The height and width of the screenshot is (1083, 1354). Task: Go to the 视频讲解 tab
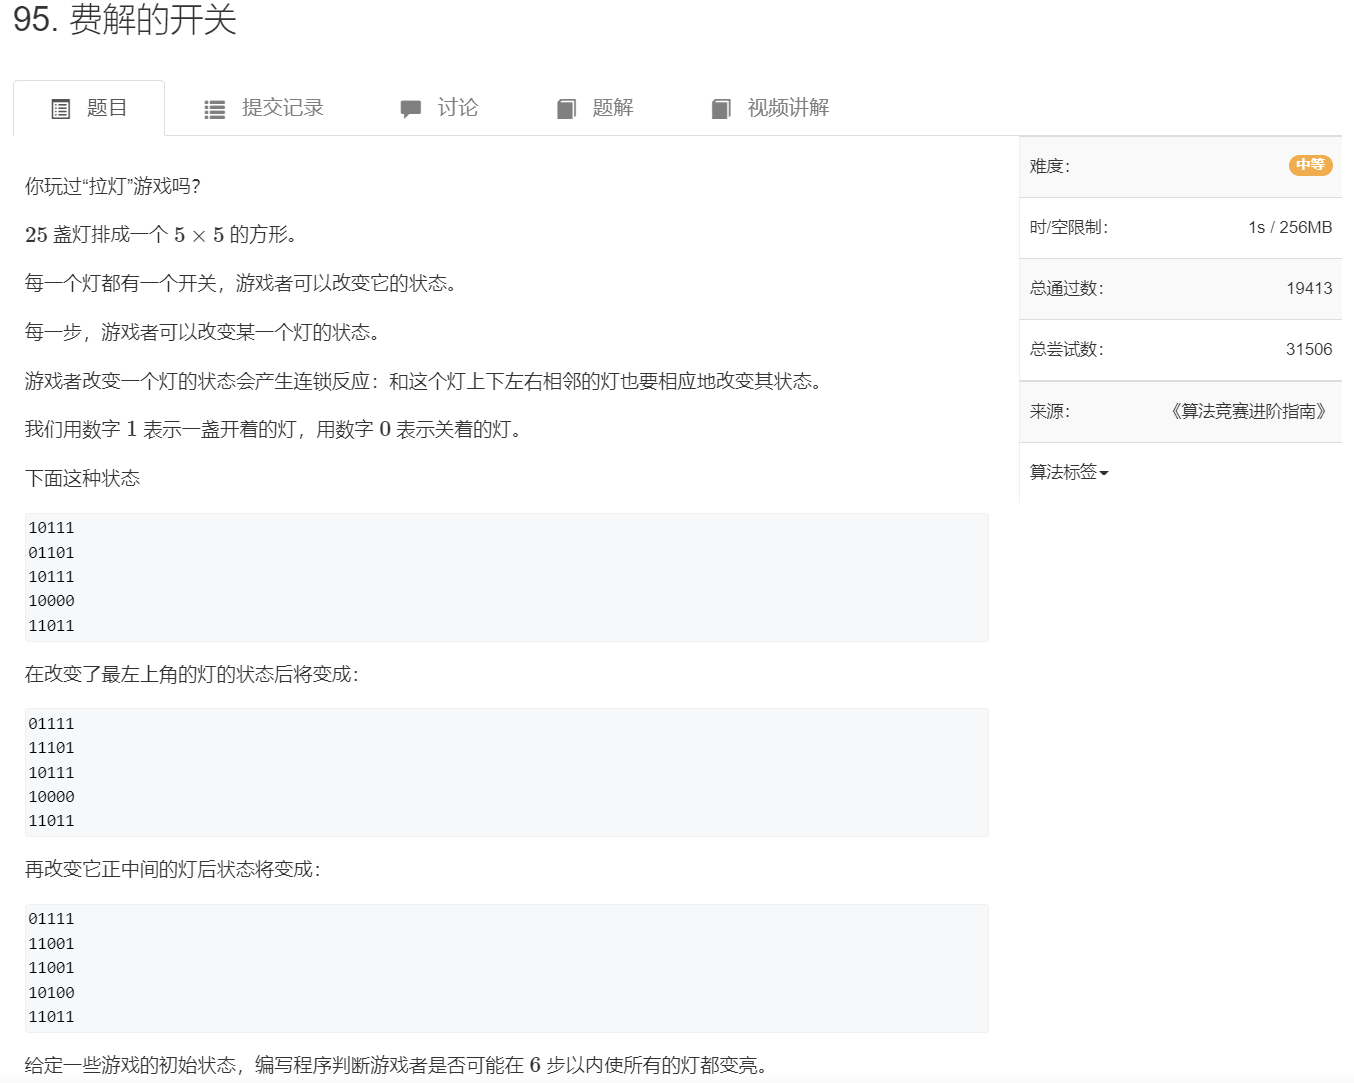[x=770, y=108]
